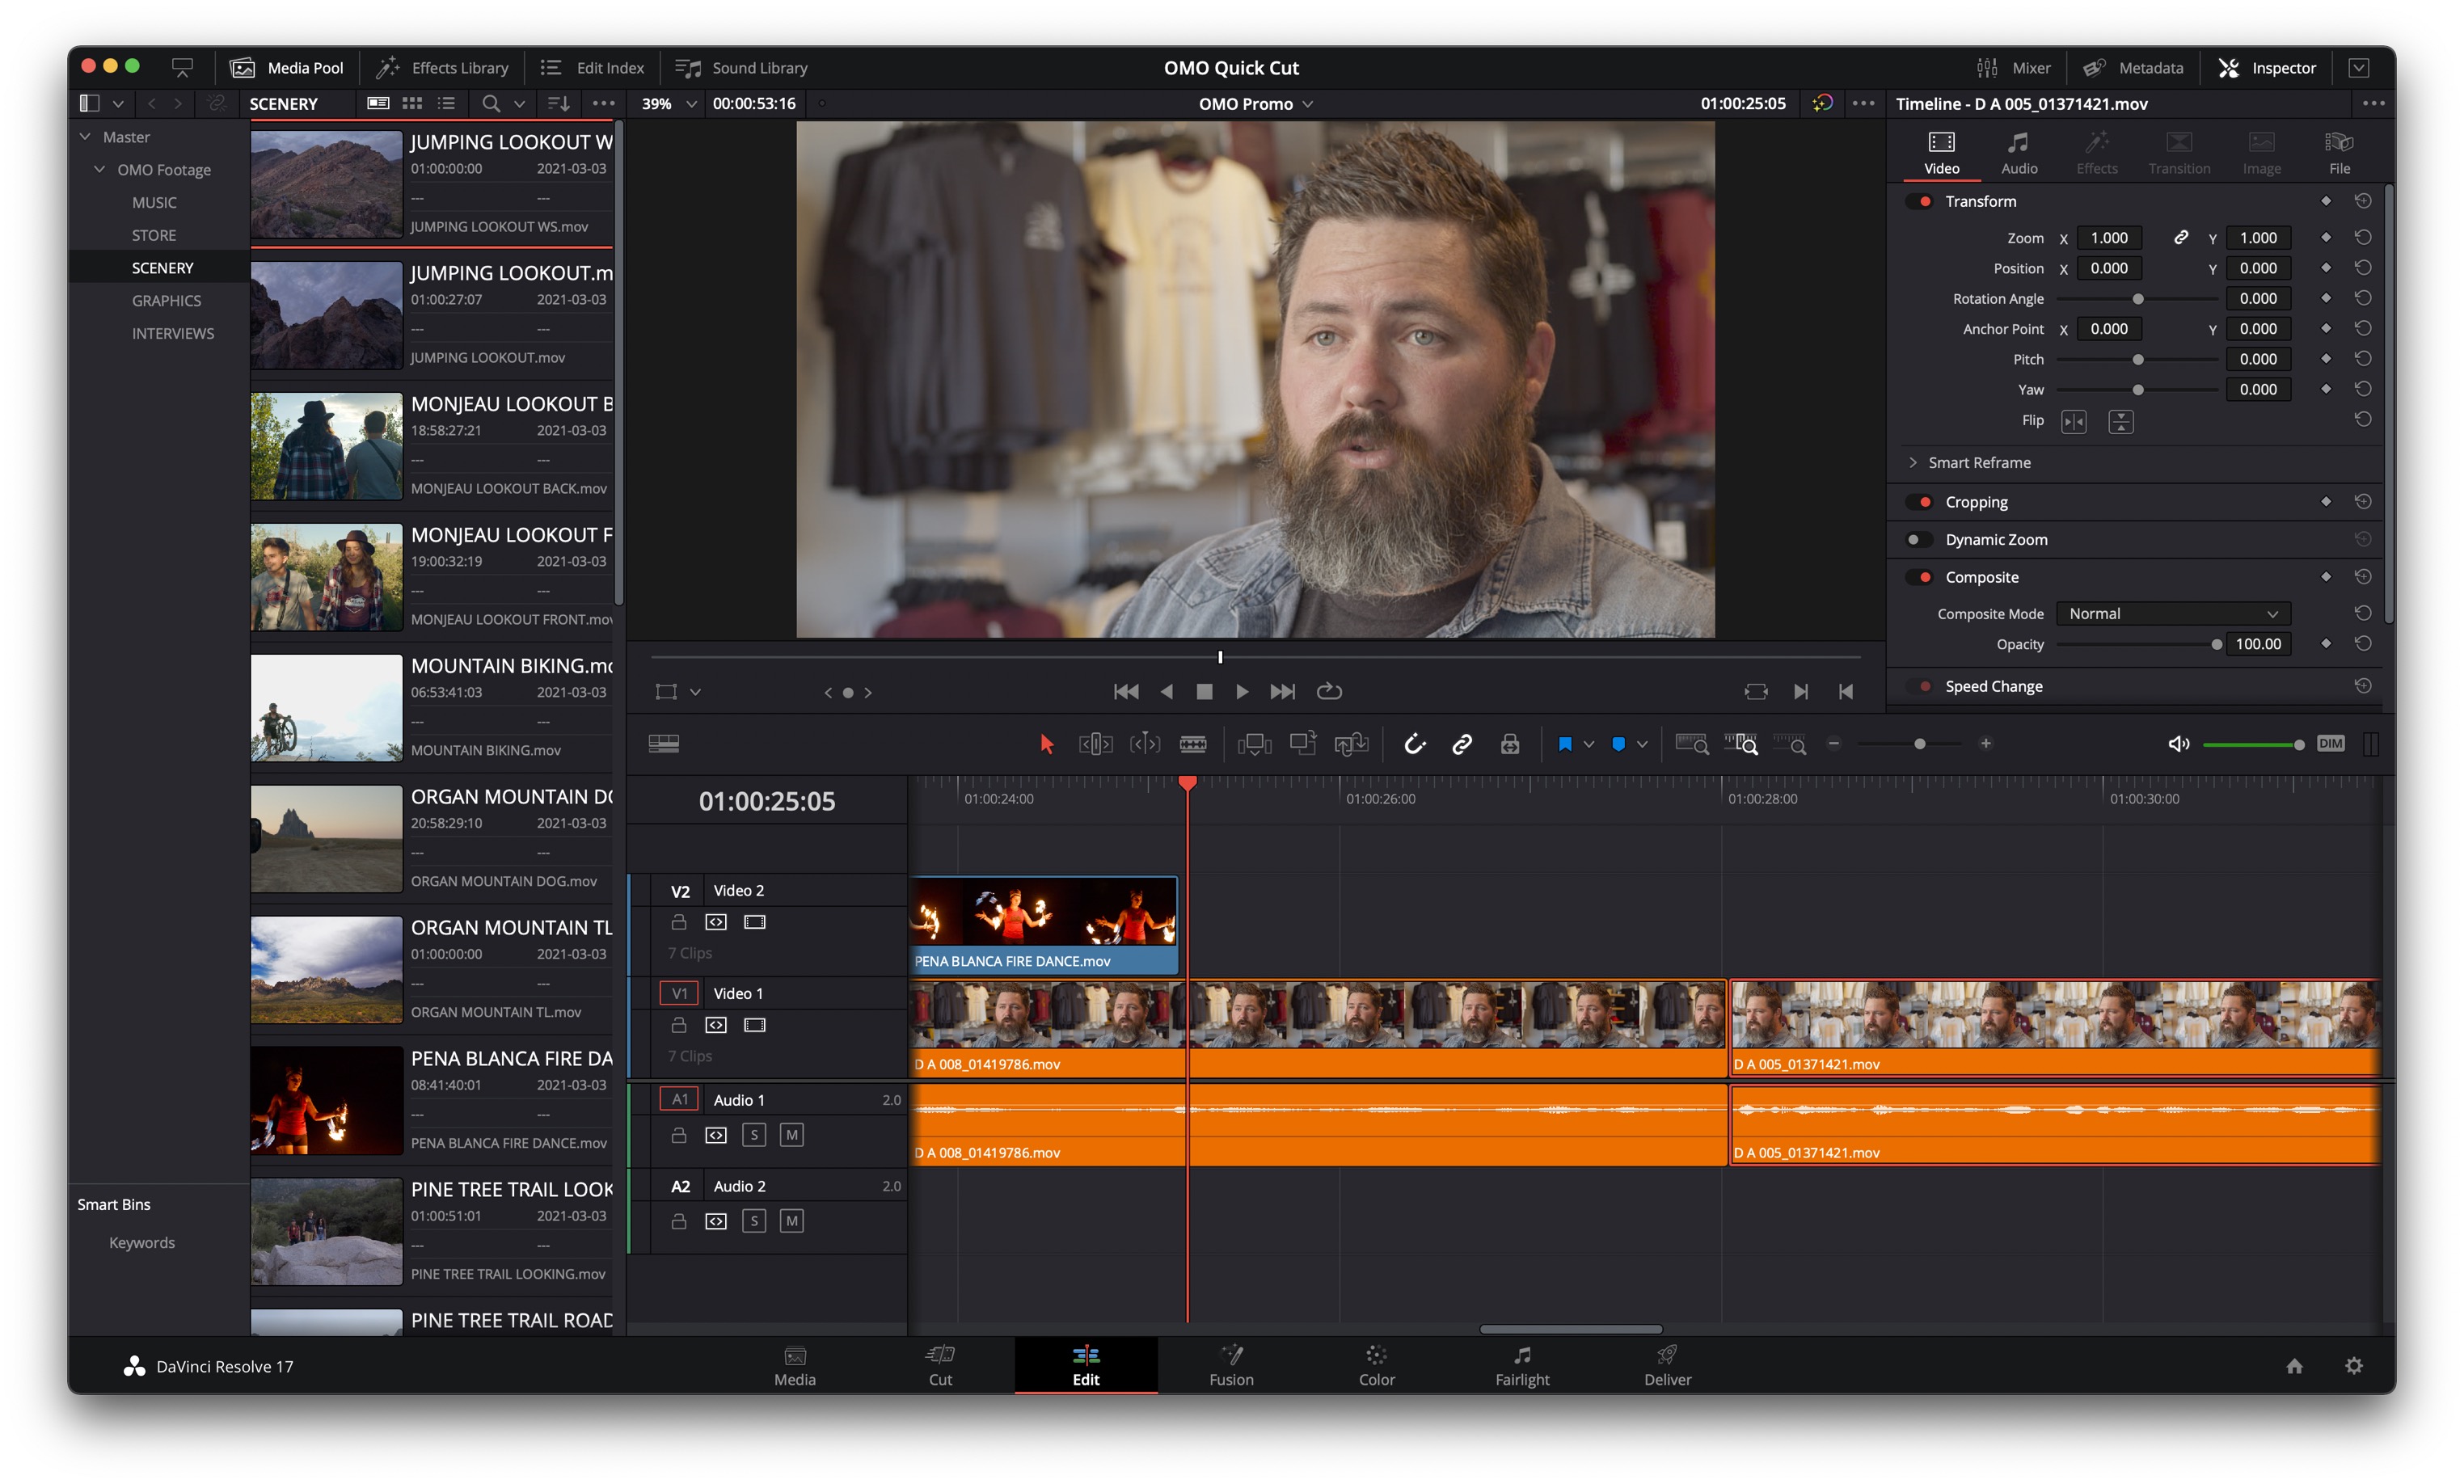The width and height of the screenshot is (2464, 1484).
Task: Disable the Composite toggle
Action: (1919, 578)
